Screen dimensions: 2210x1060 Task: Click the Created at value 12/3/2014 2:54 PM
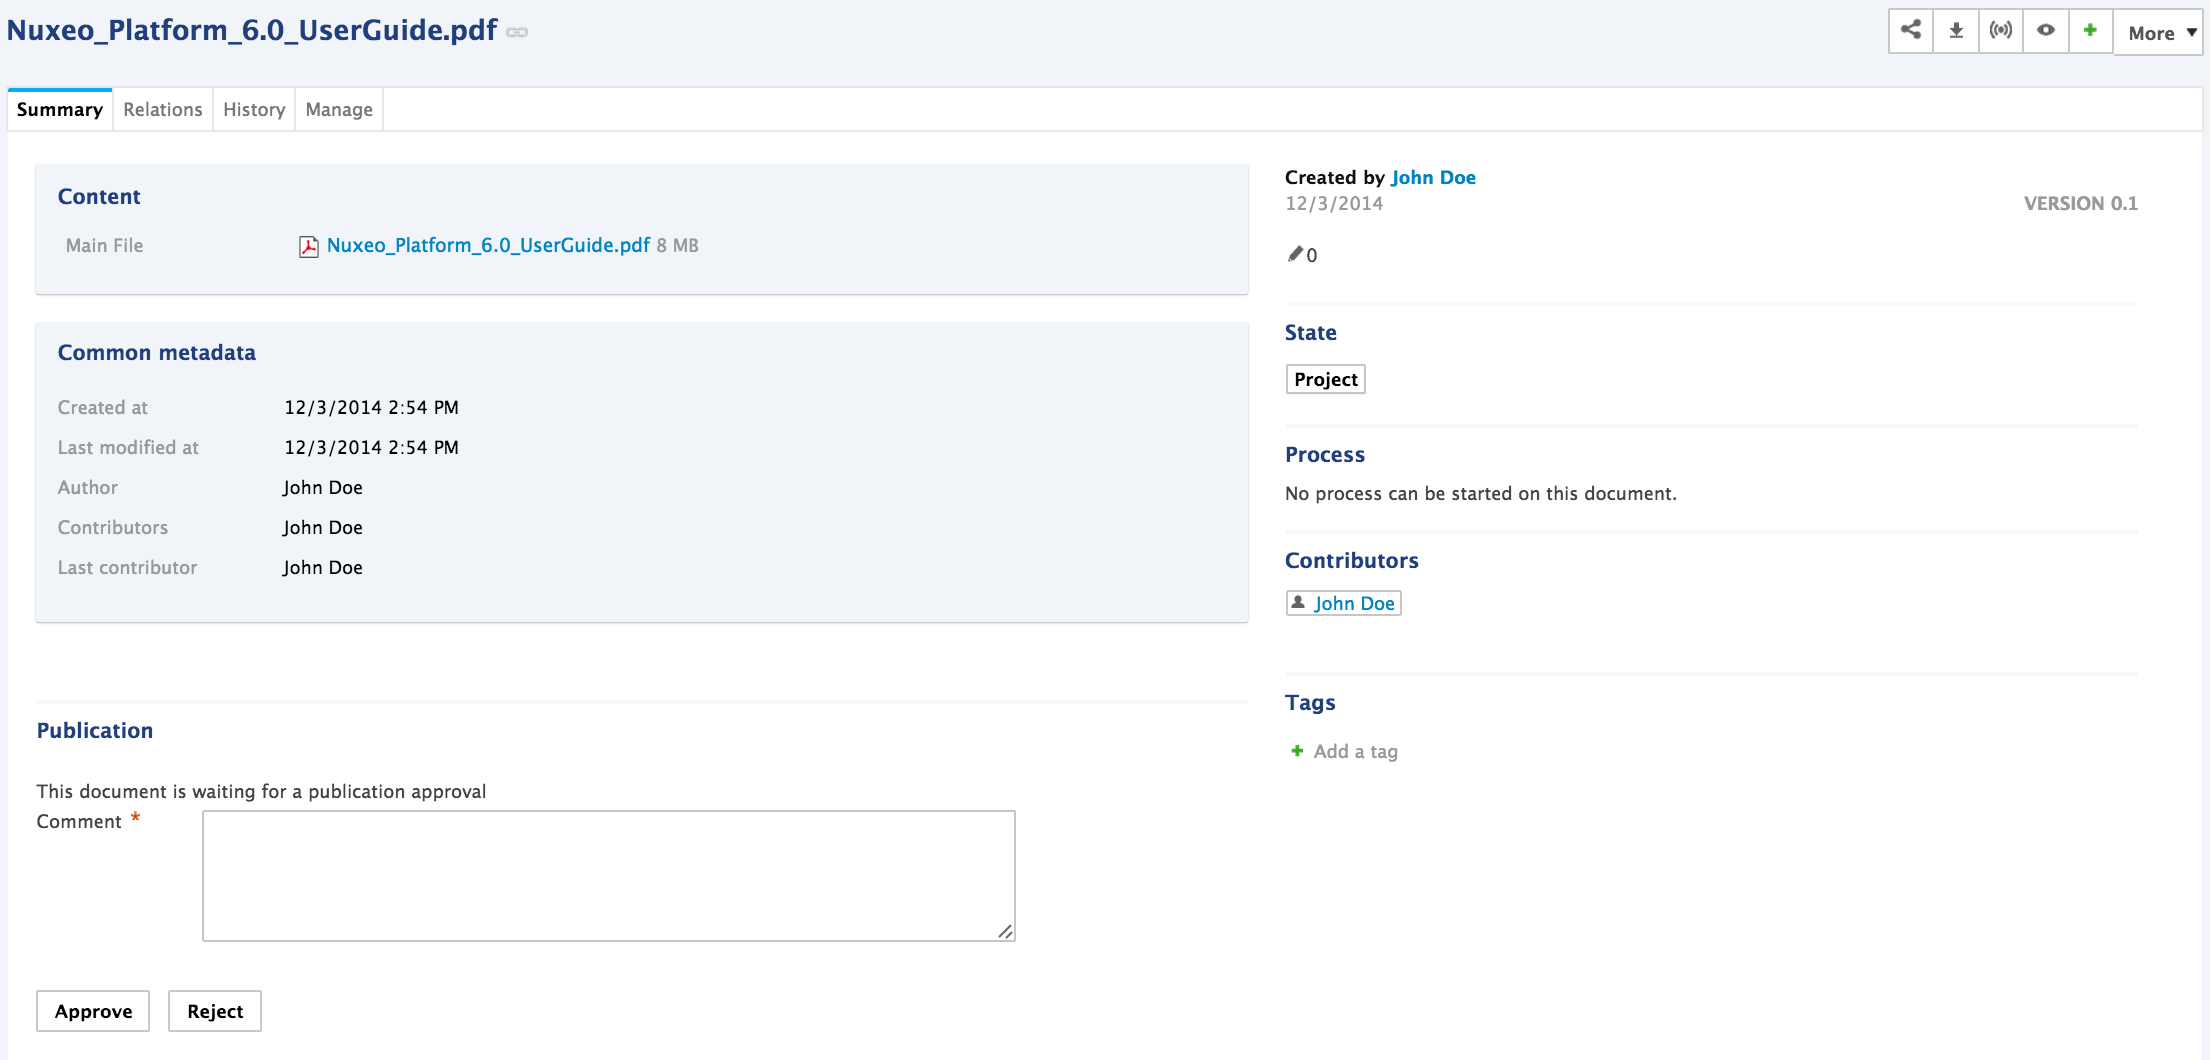click(x=371, y=407)
